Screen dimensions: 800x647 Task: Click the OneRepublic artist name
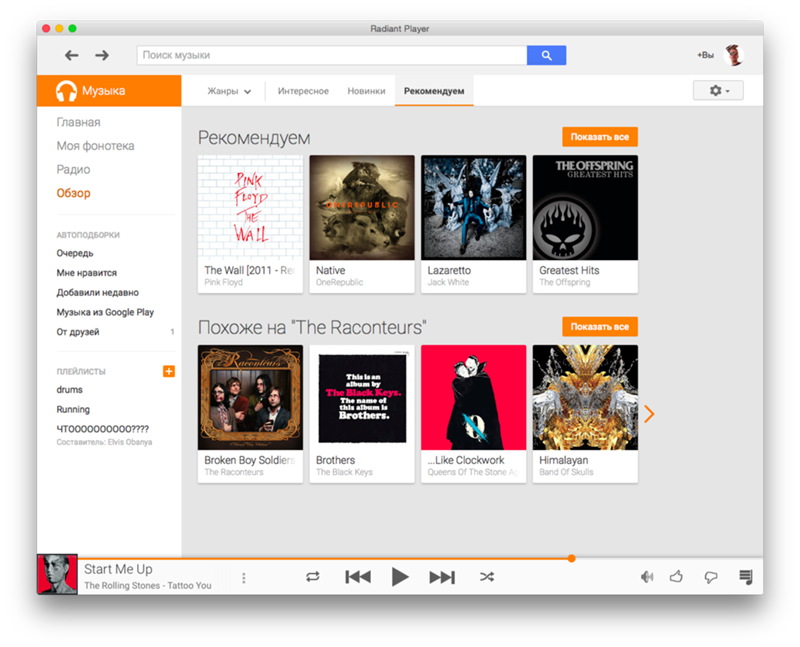(340, 282)
